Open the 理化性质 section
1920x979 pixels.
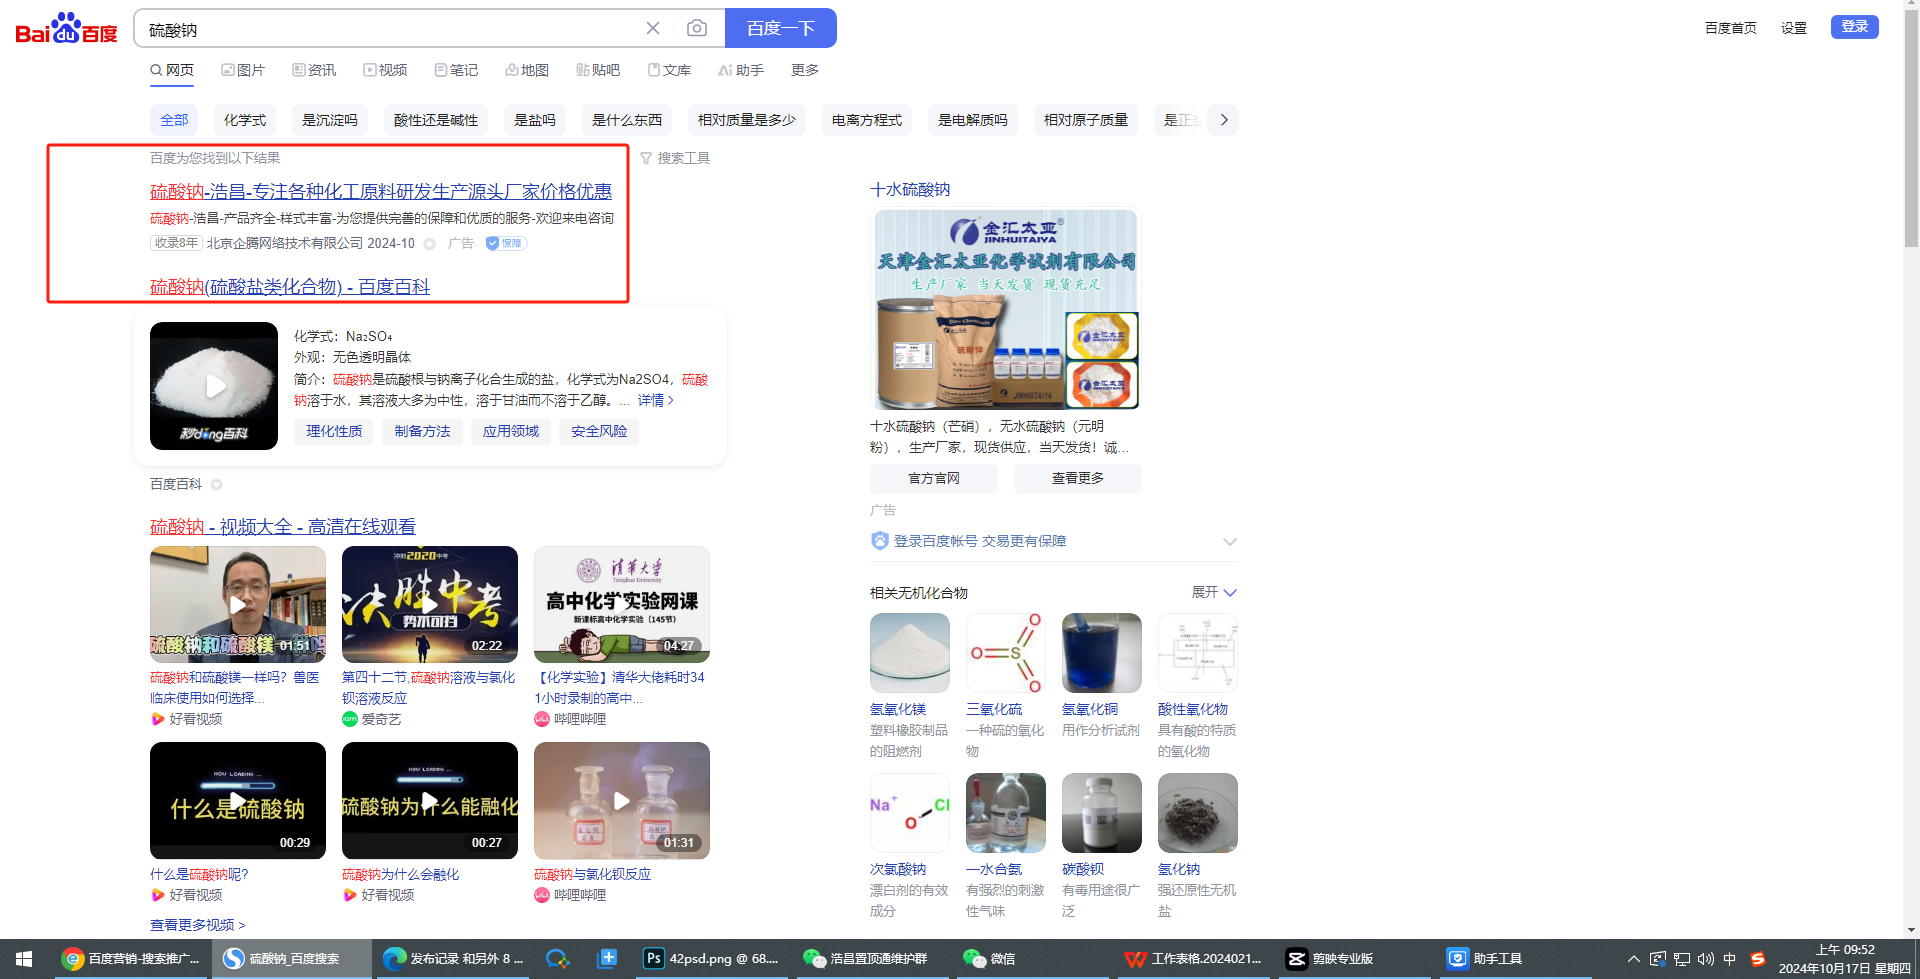point(334,431)
